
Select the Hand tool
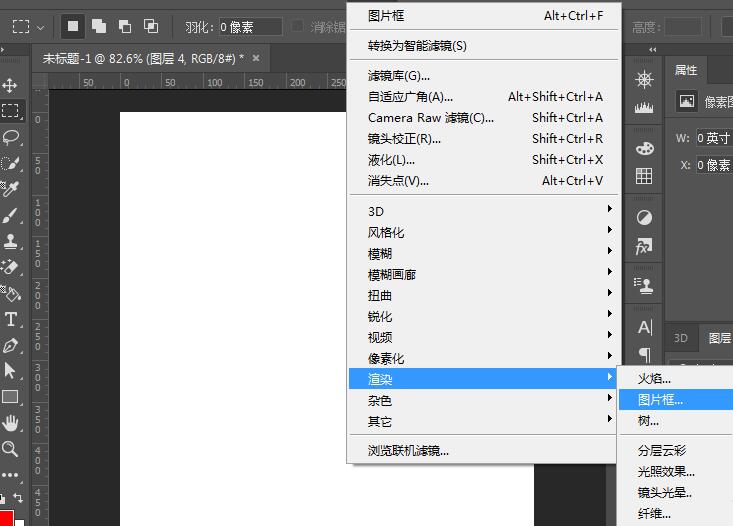11,423
